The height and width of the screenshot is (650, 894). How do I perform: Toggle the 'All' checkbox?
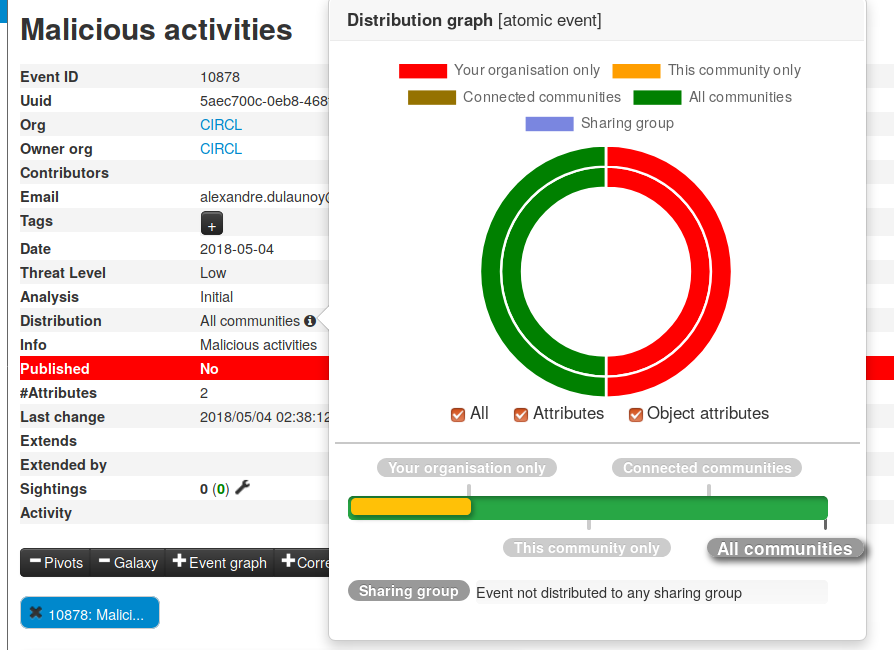coord(458,414)
